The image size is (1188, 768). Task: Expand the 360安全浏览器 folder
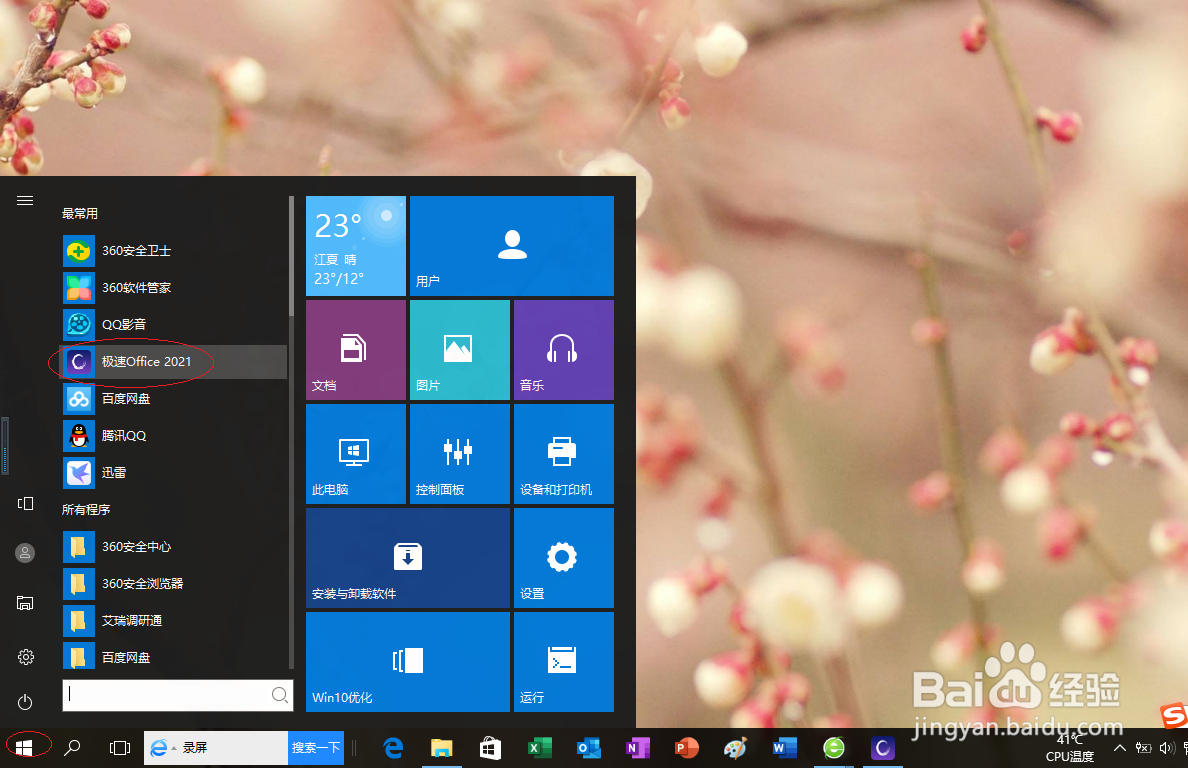174,584
